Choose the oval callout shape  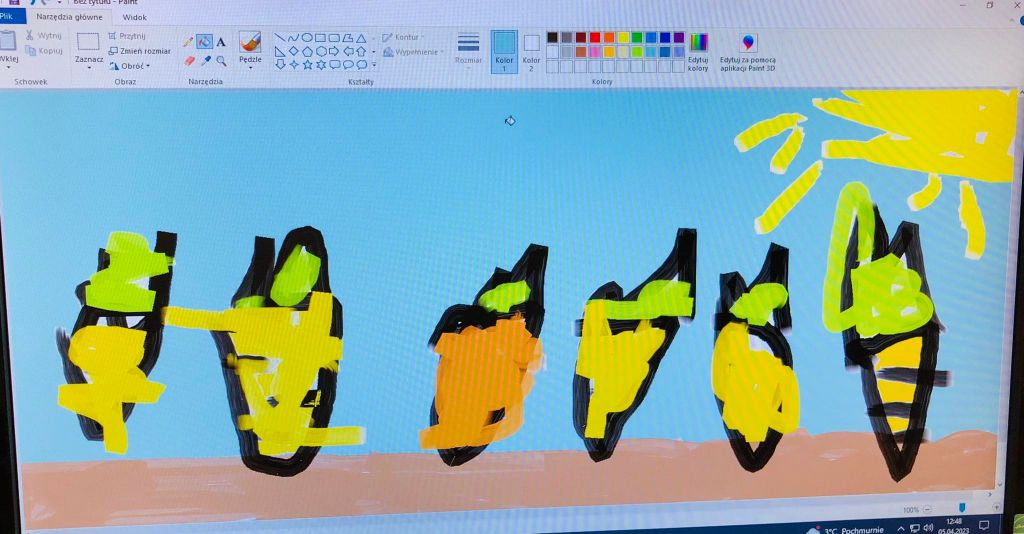click(348, 64)
